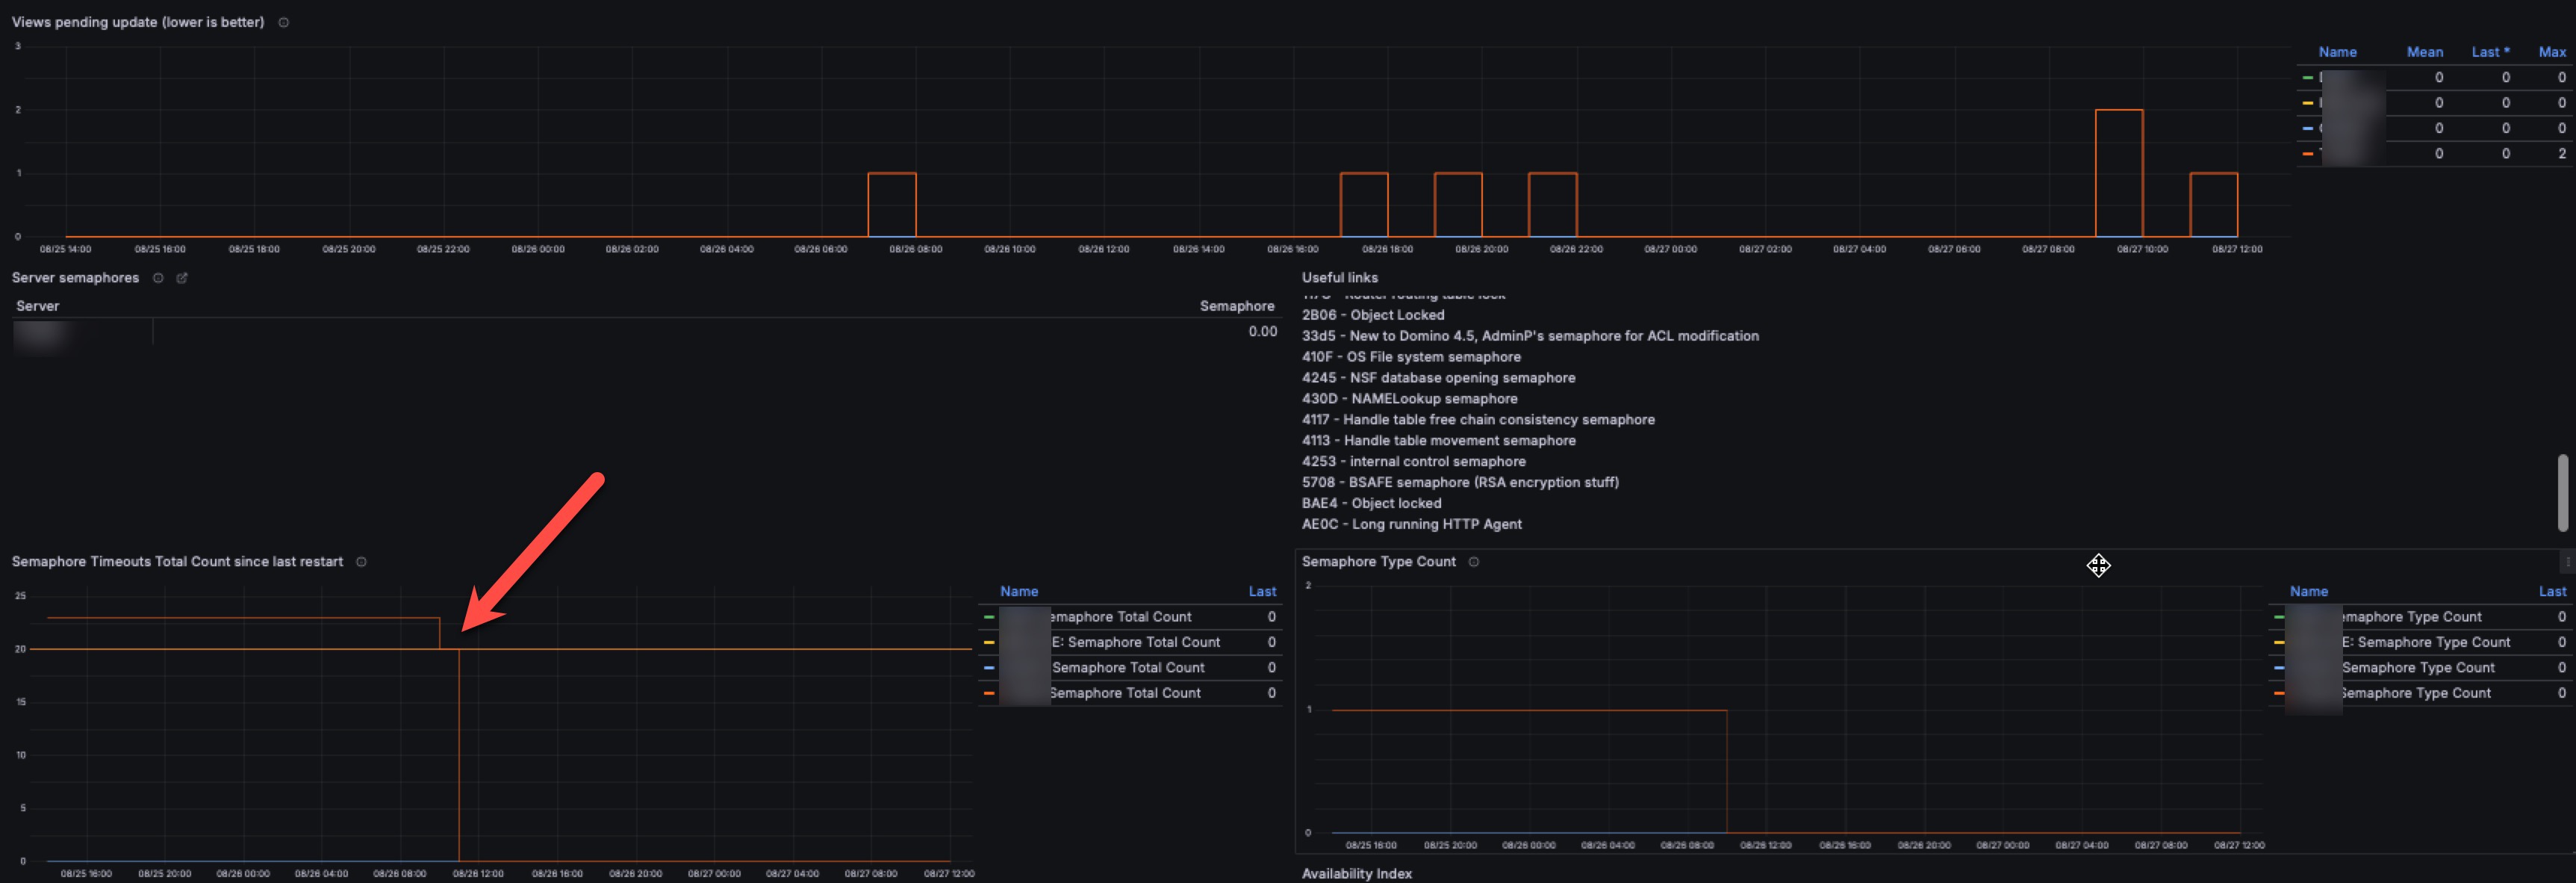This screenshot has width=2576, height=883.
Task: Click the Views pending update panel title
Action: 138,22
